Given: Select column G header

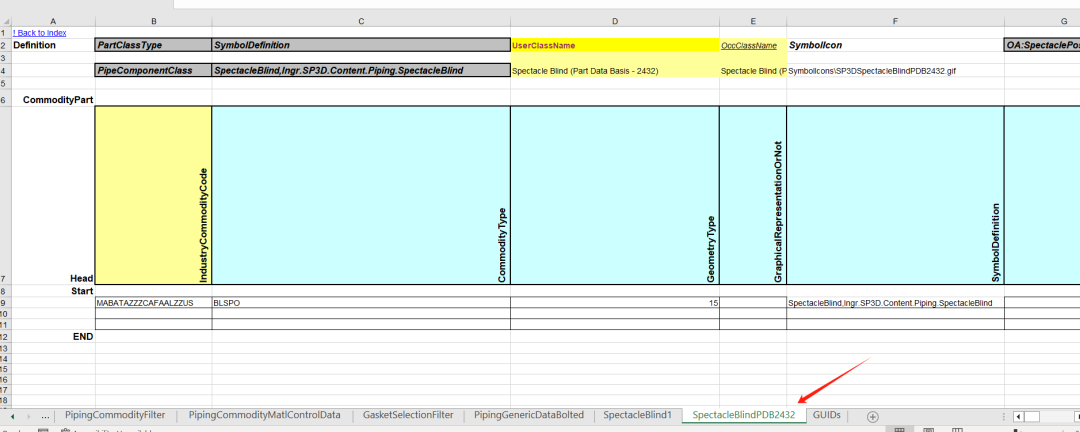Looking at the screenshot, I should click(x=1041, y=21).
